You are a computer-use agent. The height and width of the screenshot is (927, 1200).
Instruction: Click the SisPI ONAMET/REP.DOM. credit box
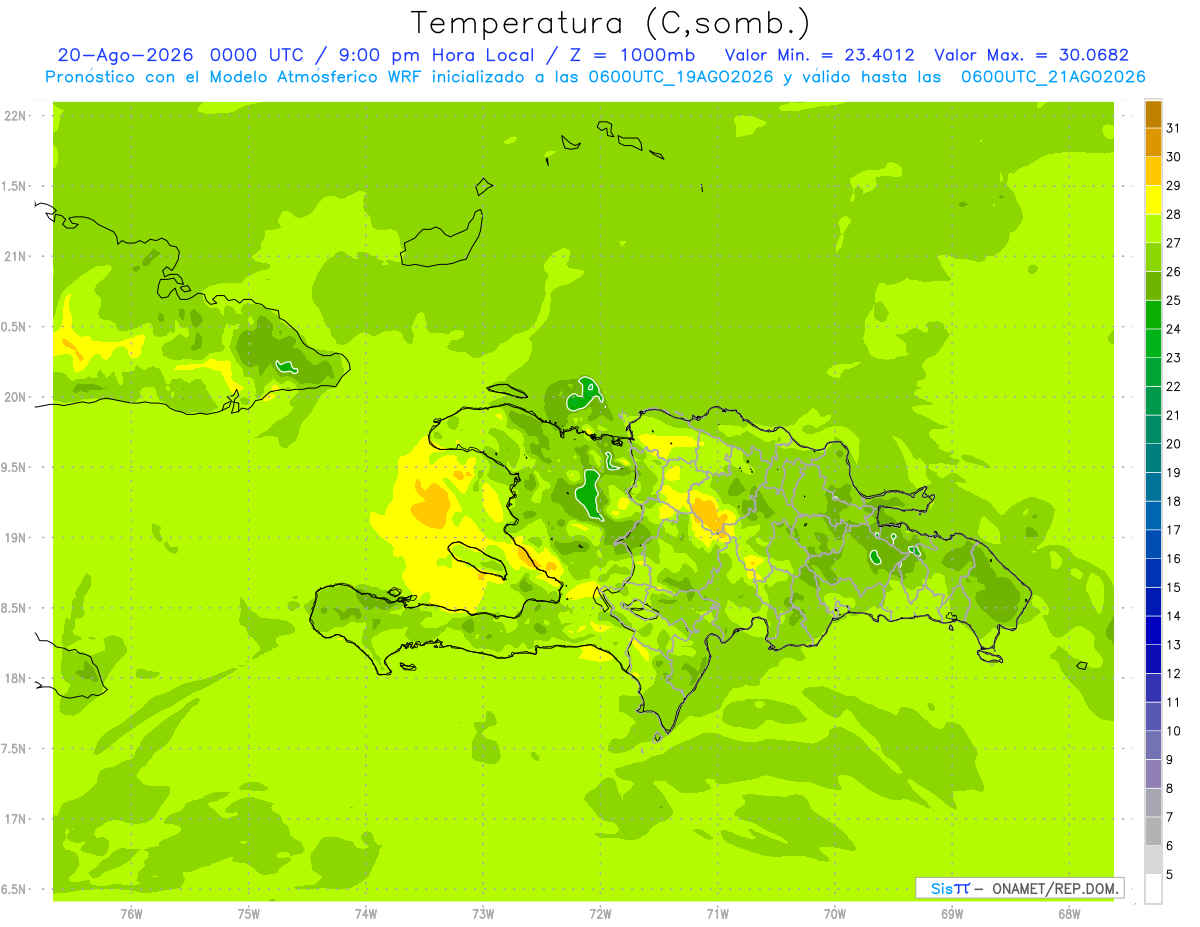pos(1019,888)
